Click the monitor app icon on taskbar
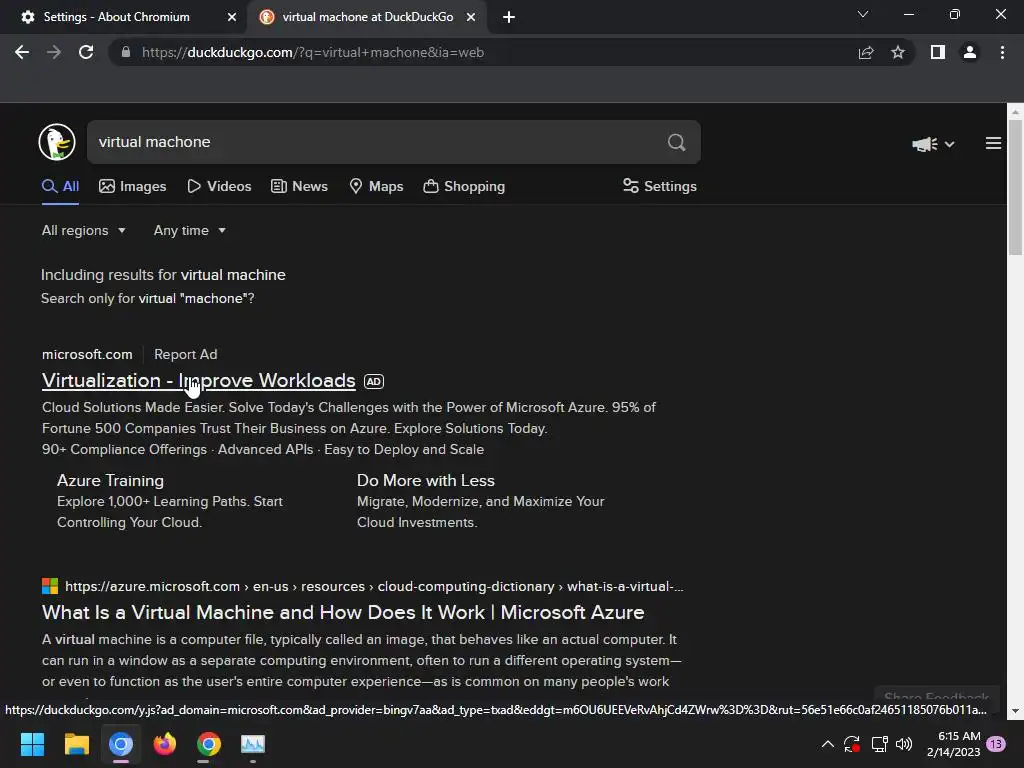Screen dimensions: 1024x768 tap(253, 744)
